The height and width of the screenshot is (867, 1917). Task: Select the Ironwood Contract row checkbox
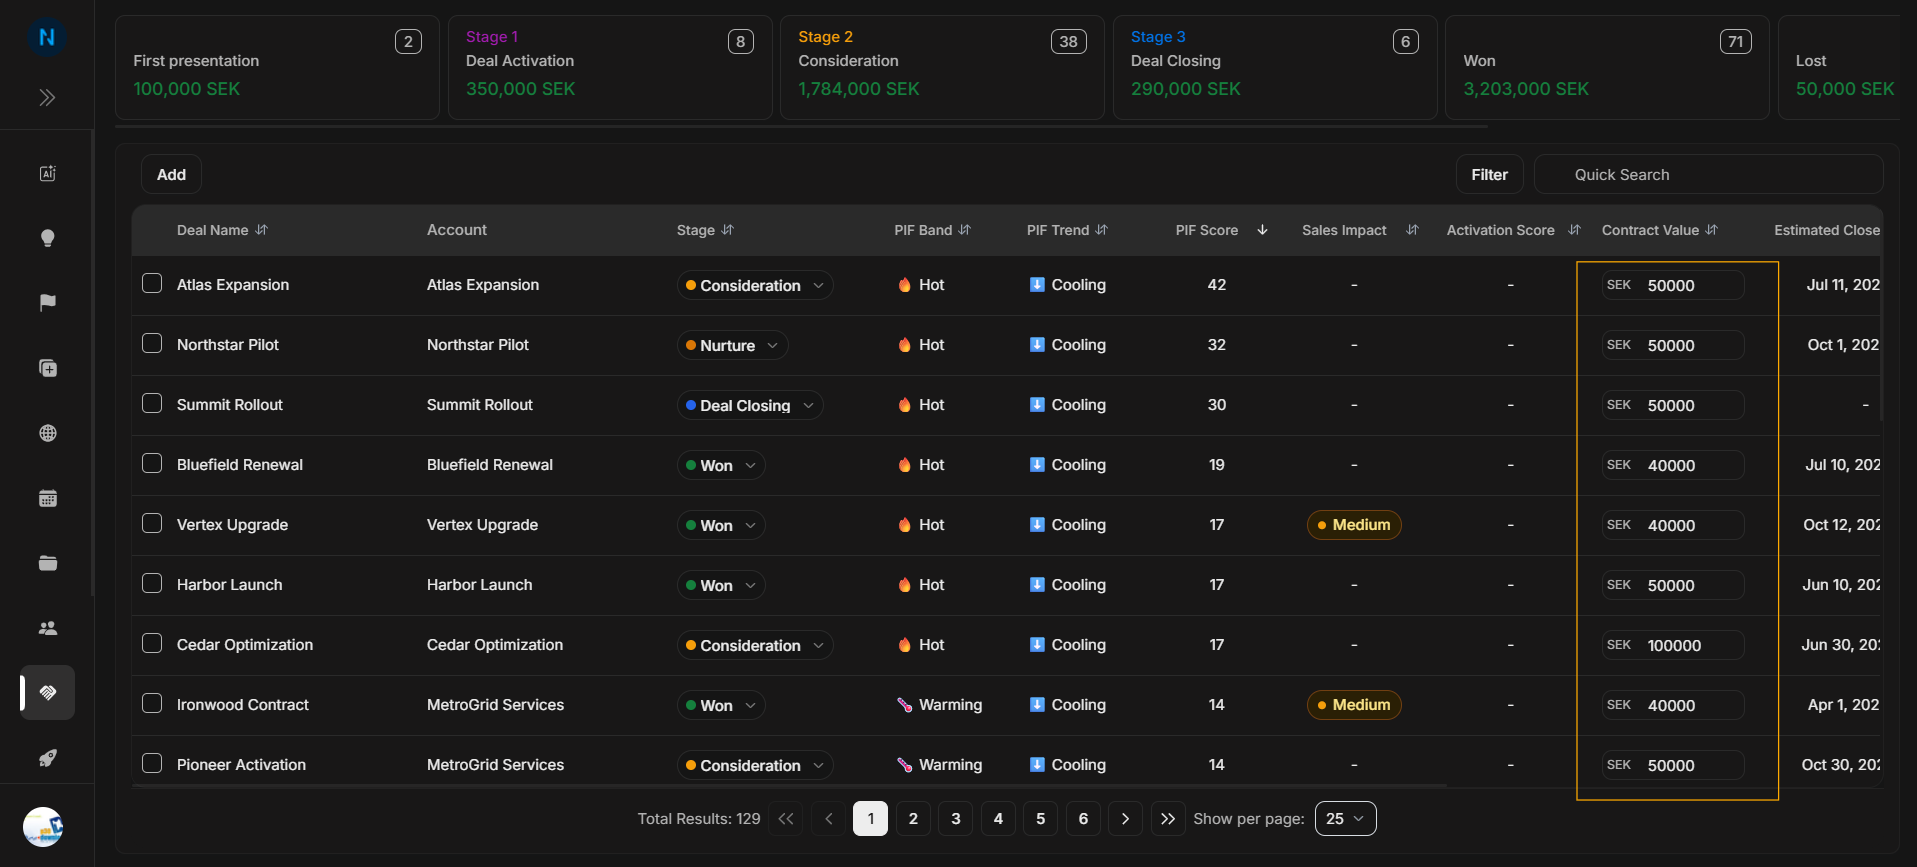152,703
